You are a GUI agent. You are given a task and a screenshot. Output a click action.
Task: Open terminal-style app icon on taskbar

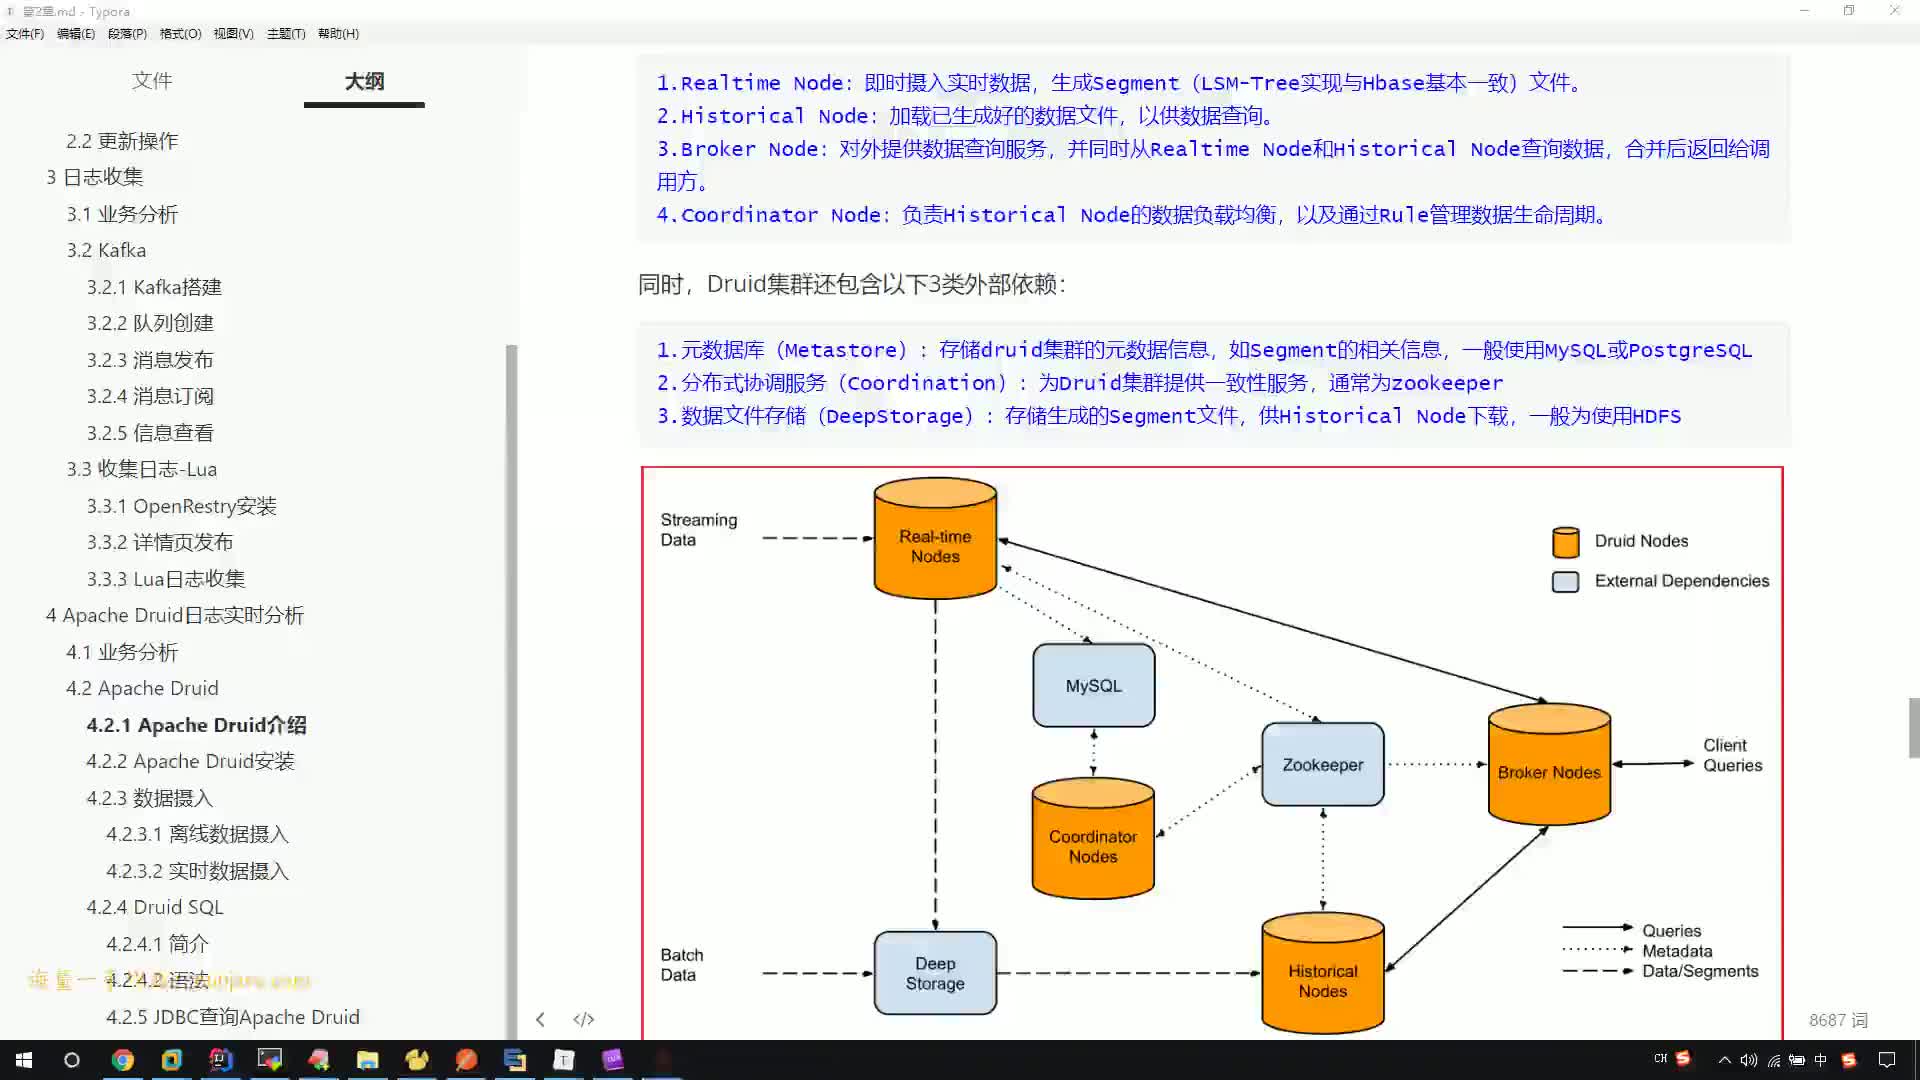click(270, 1060)
